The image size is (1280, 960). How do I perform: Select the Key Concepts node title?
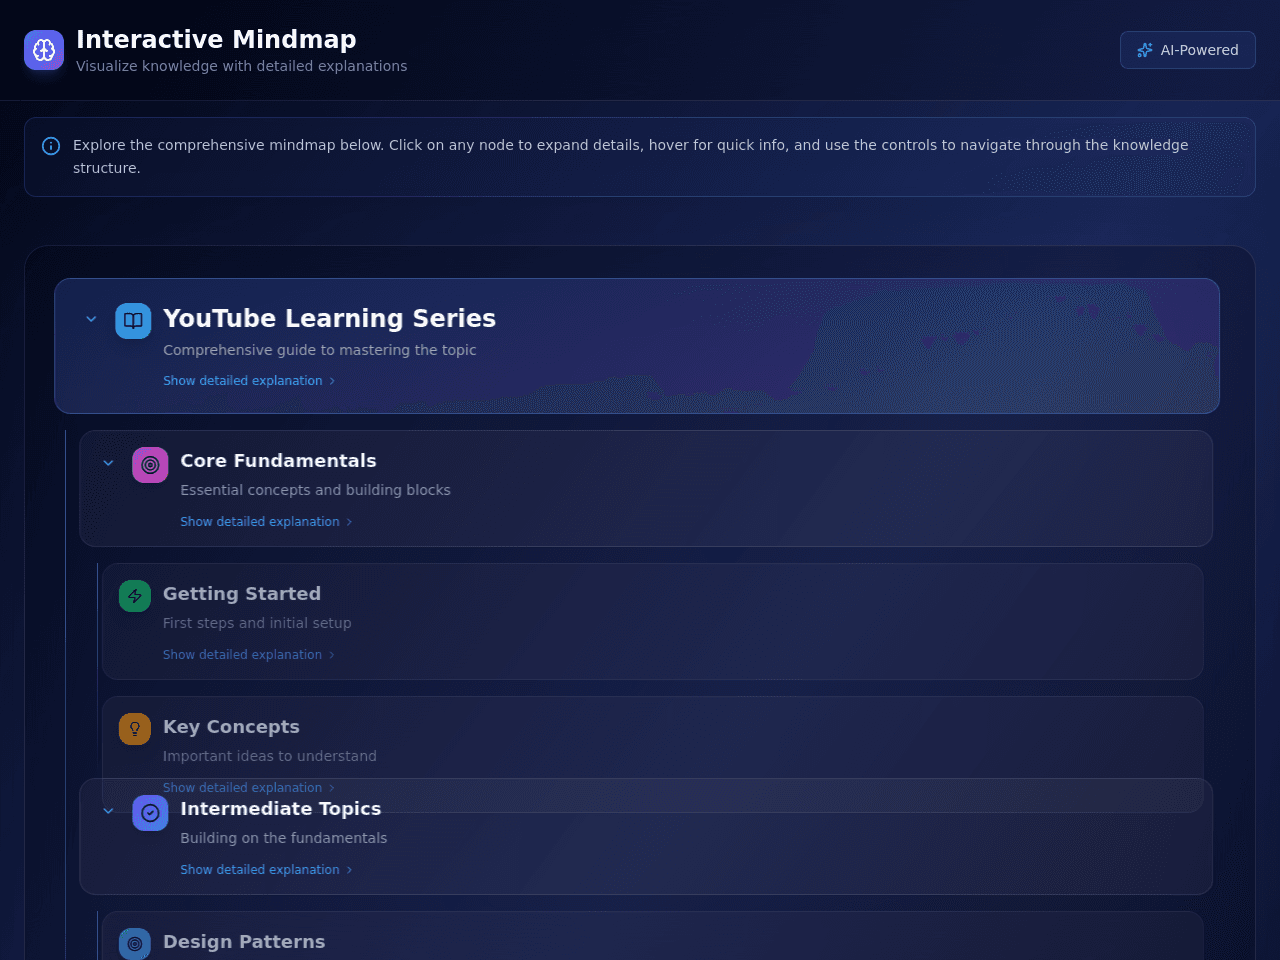pyautogui.click(x=231, y=727)
